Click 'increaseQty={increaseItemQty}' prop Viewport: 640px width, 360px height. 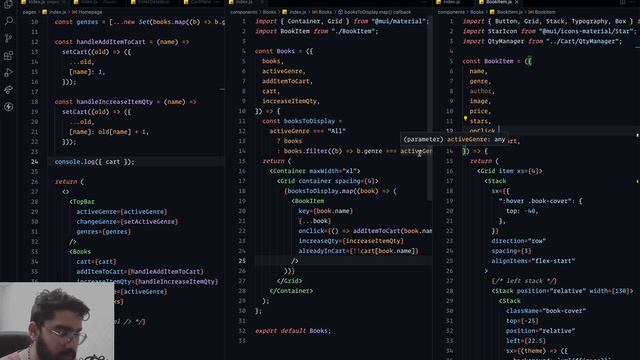click(351, 241)
